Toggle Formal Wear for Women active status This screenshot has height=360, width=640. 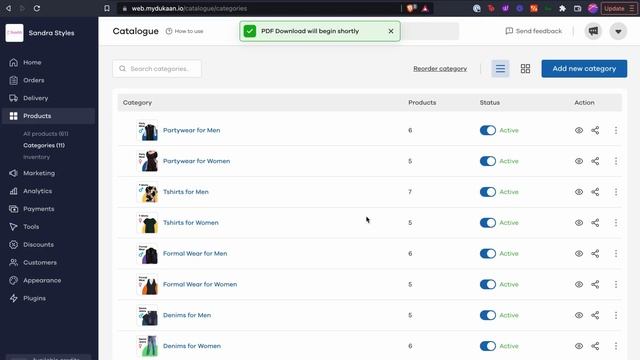[488, 284]
